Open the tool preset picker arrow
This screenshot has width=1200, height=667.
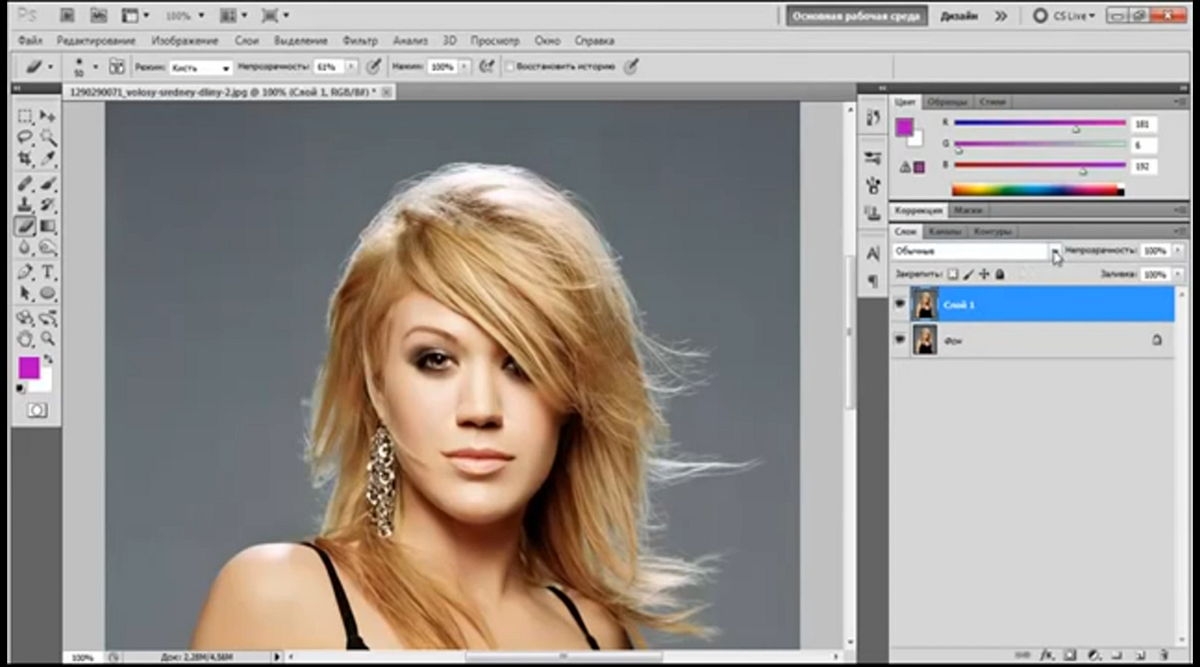click(51, 67)
